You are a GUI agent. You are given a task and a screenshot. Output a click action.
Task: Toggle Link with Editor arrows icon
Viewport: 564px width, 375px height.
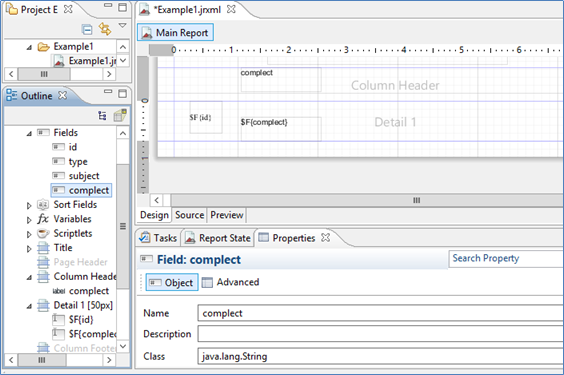coord(105,29)
